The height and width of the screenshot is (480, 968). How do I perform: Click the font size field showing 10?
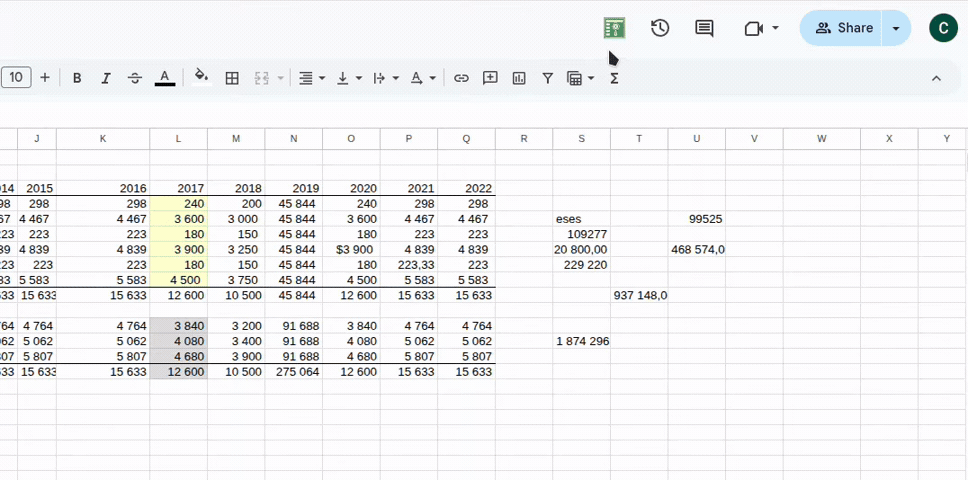16,78
